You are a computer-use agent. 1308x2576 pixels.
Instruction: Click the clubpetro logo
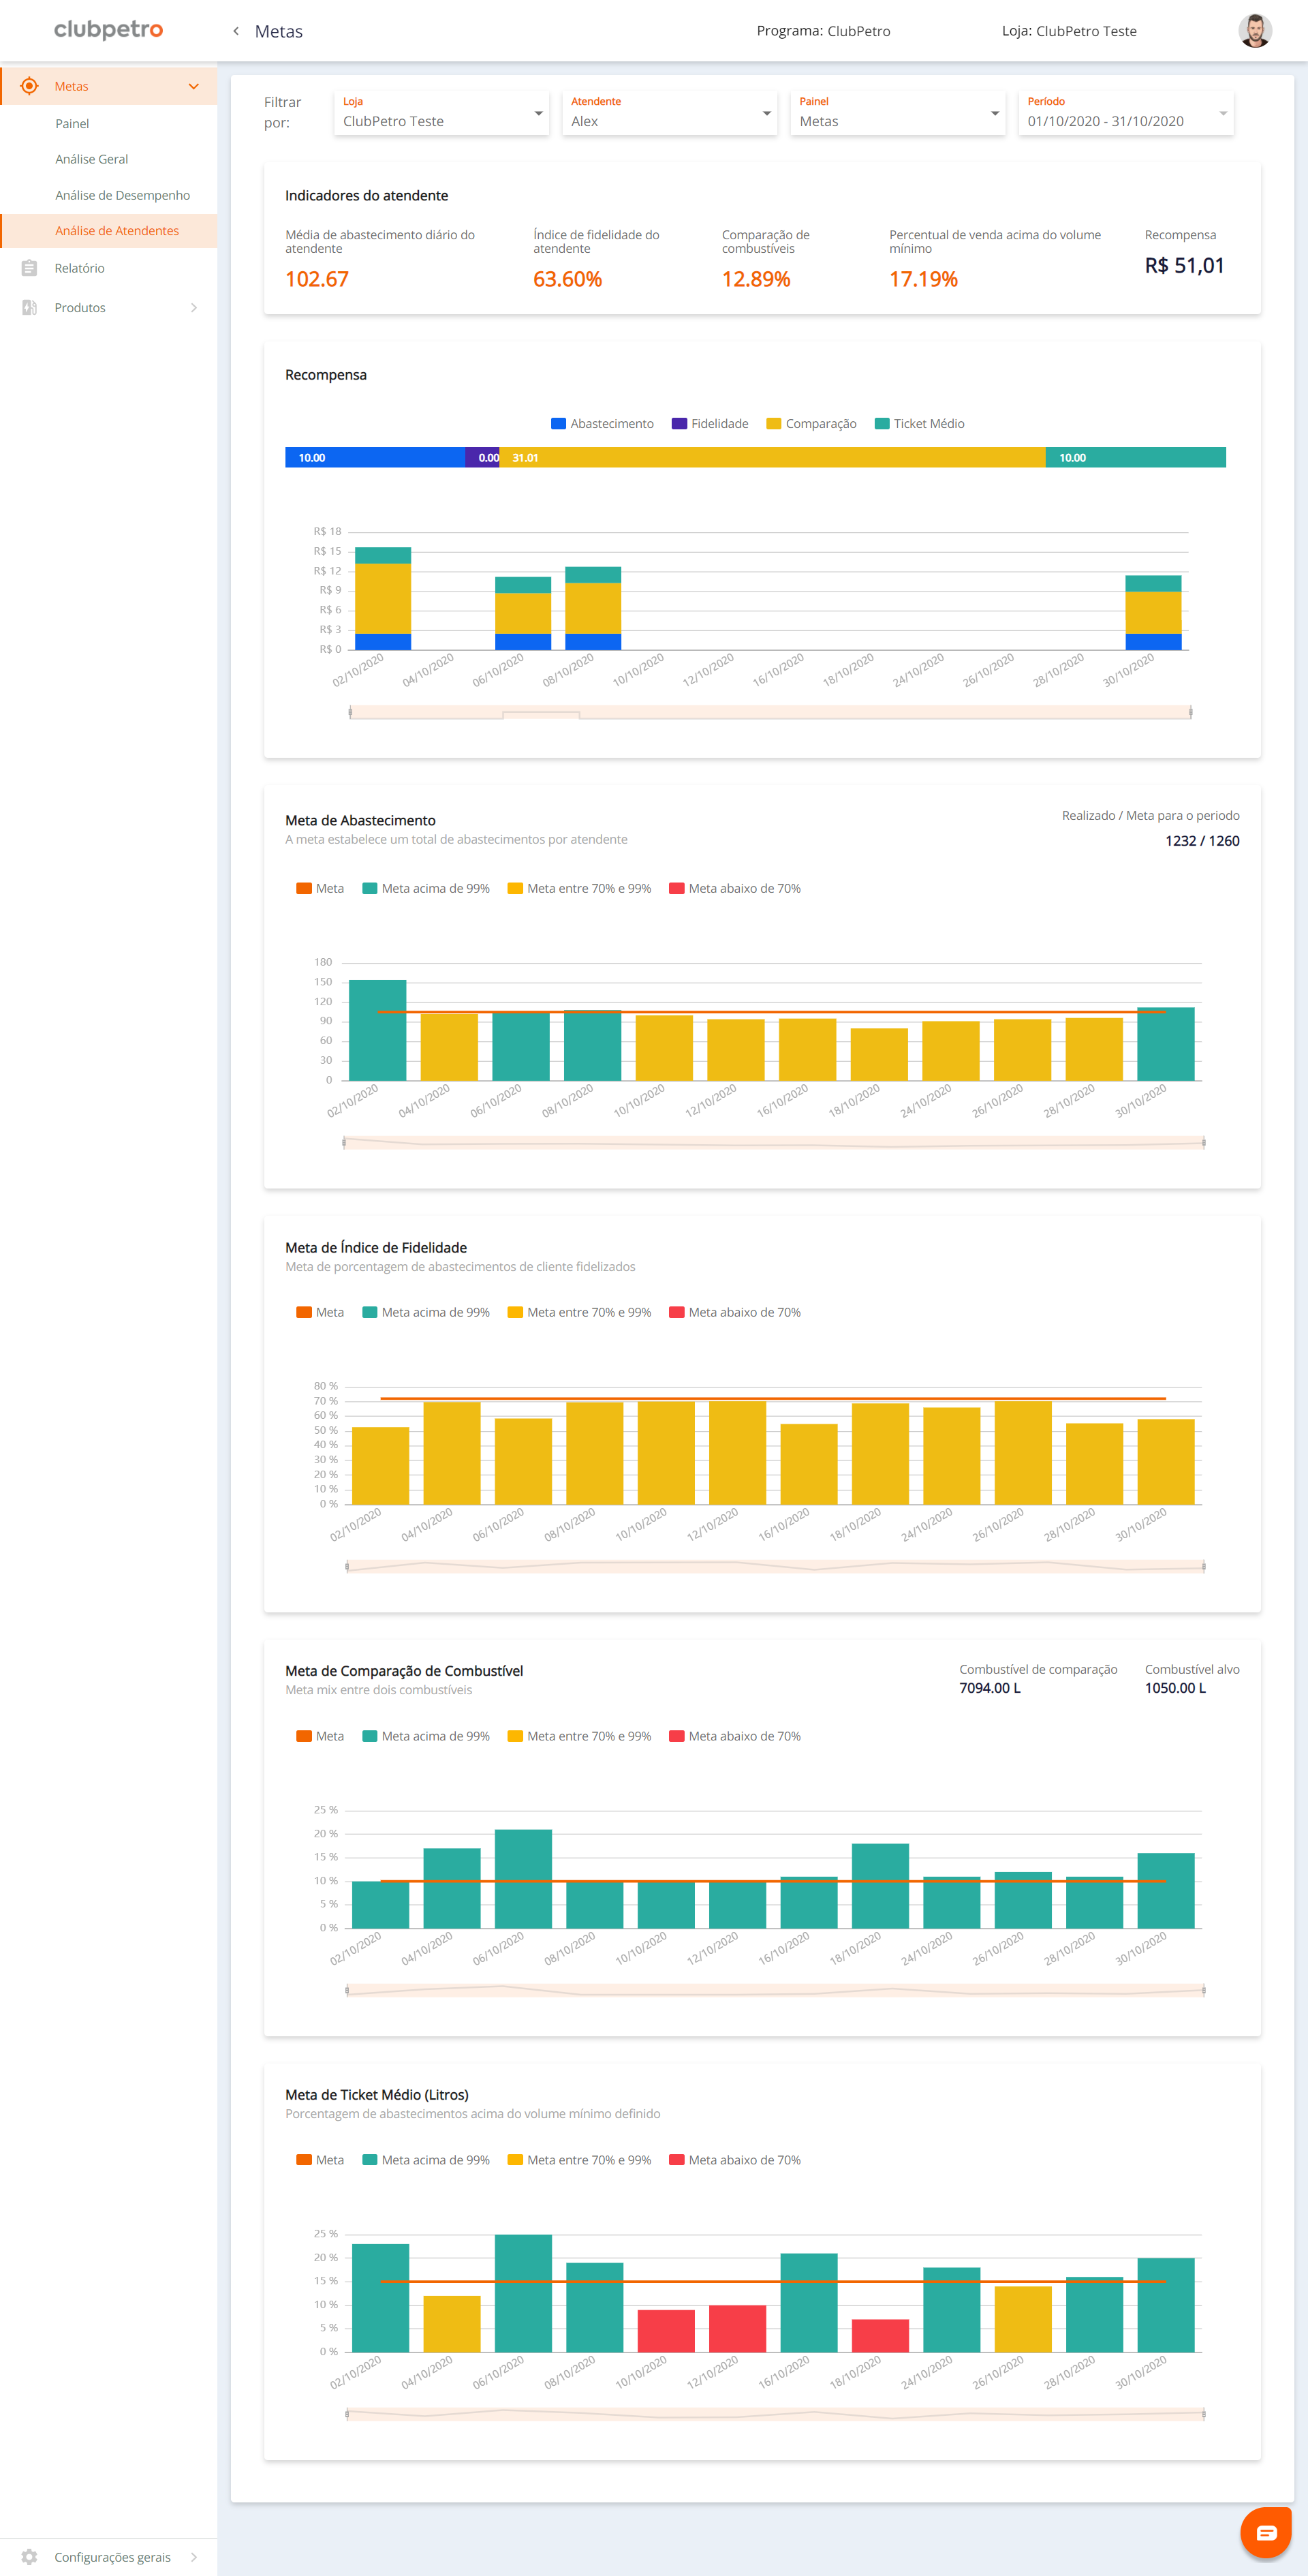(108, 30)
